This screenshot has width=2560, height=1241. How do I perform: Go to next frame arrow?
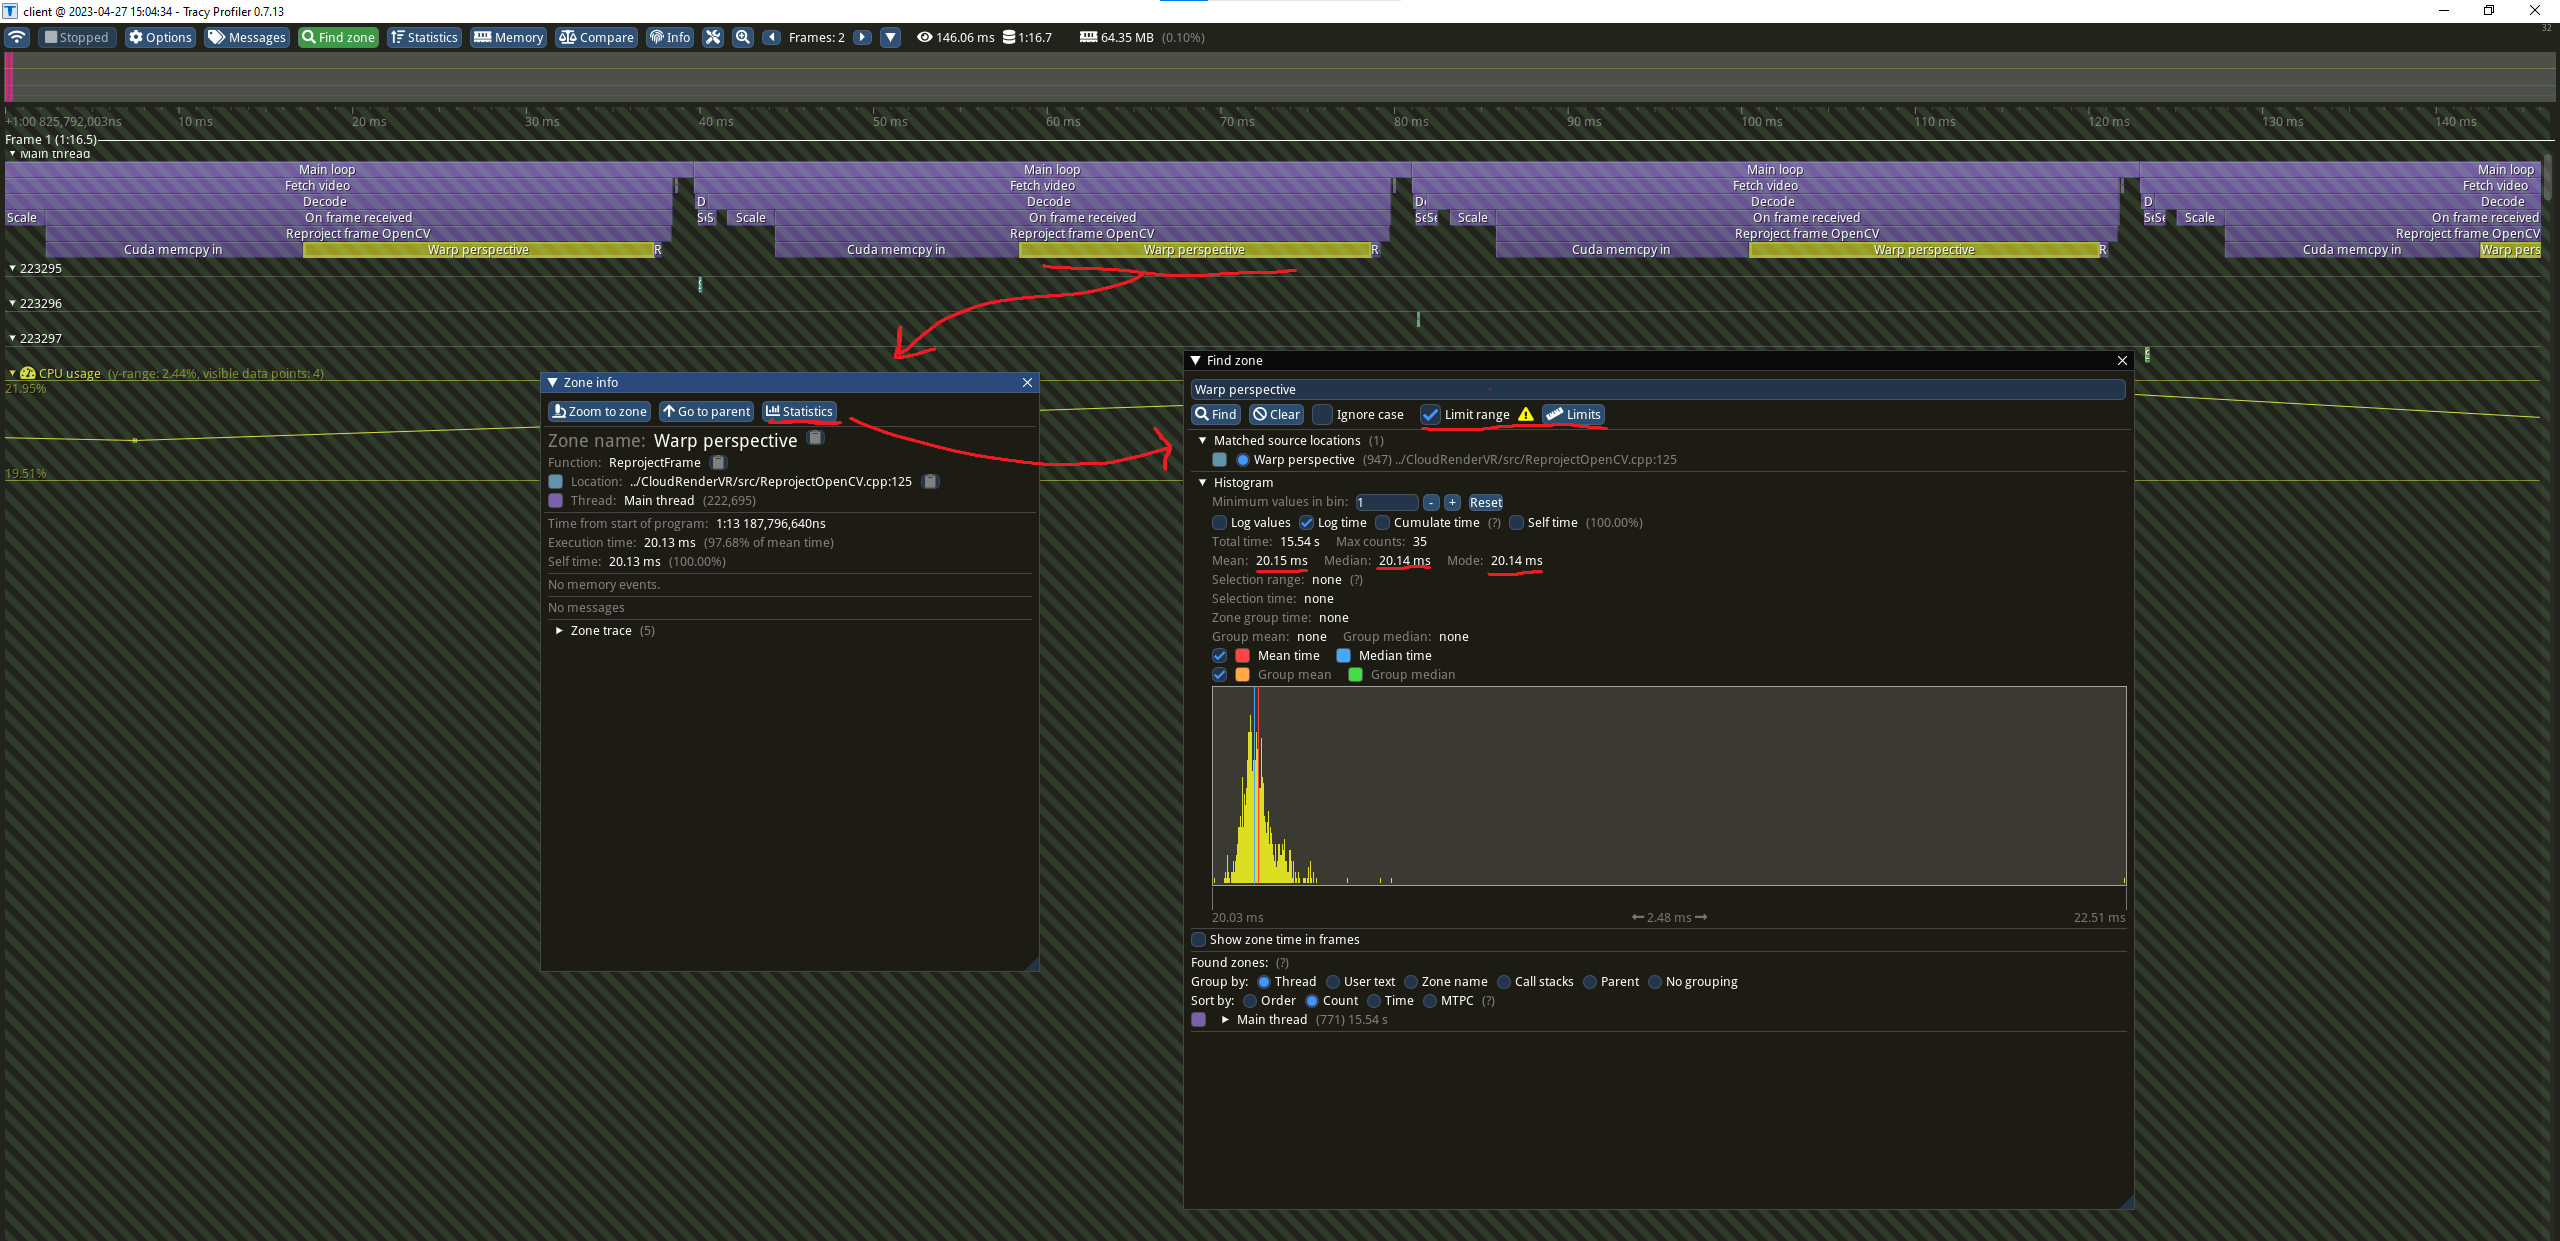pos(862,37)
